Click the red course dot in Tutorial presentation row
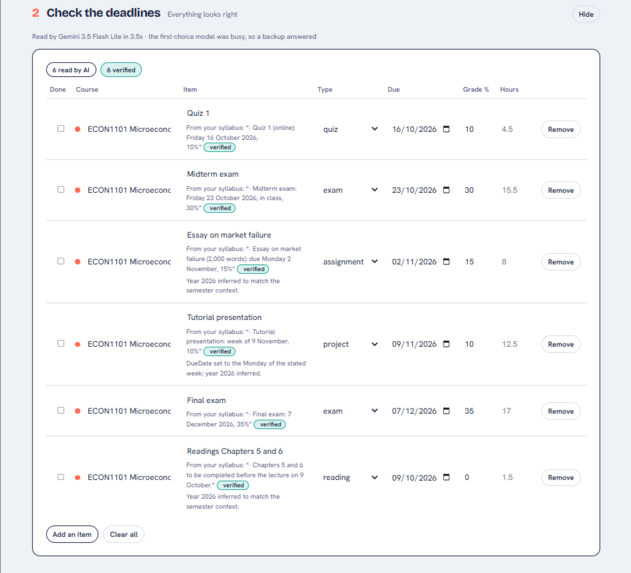Screen dimensions: 631x573 coord(78,344)
